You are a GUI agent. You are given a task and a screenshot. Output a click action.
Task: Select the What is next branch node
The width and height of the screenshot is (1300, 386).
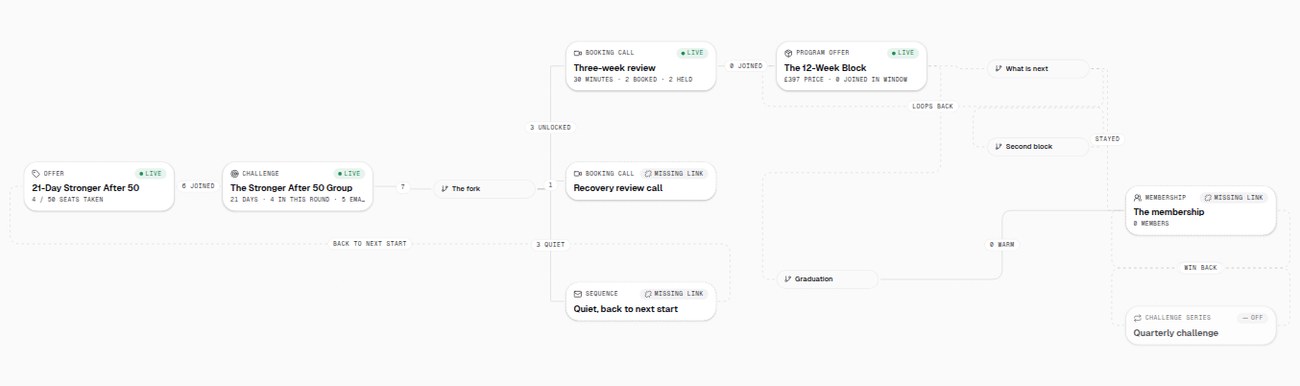pos(1037,69)
